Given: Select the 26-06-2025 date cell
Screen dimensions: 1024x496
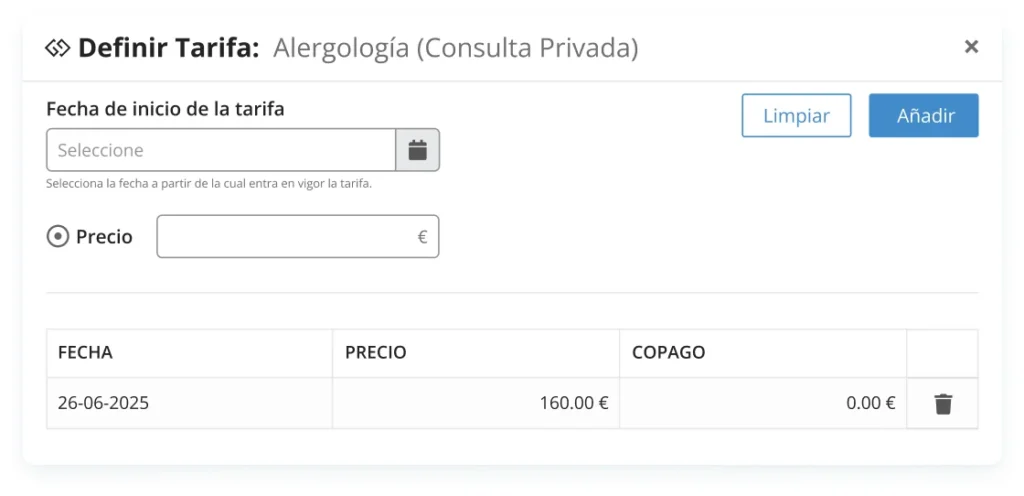Looking at the screenshot, I should click(103, 404).
